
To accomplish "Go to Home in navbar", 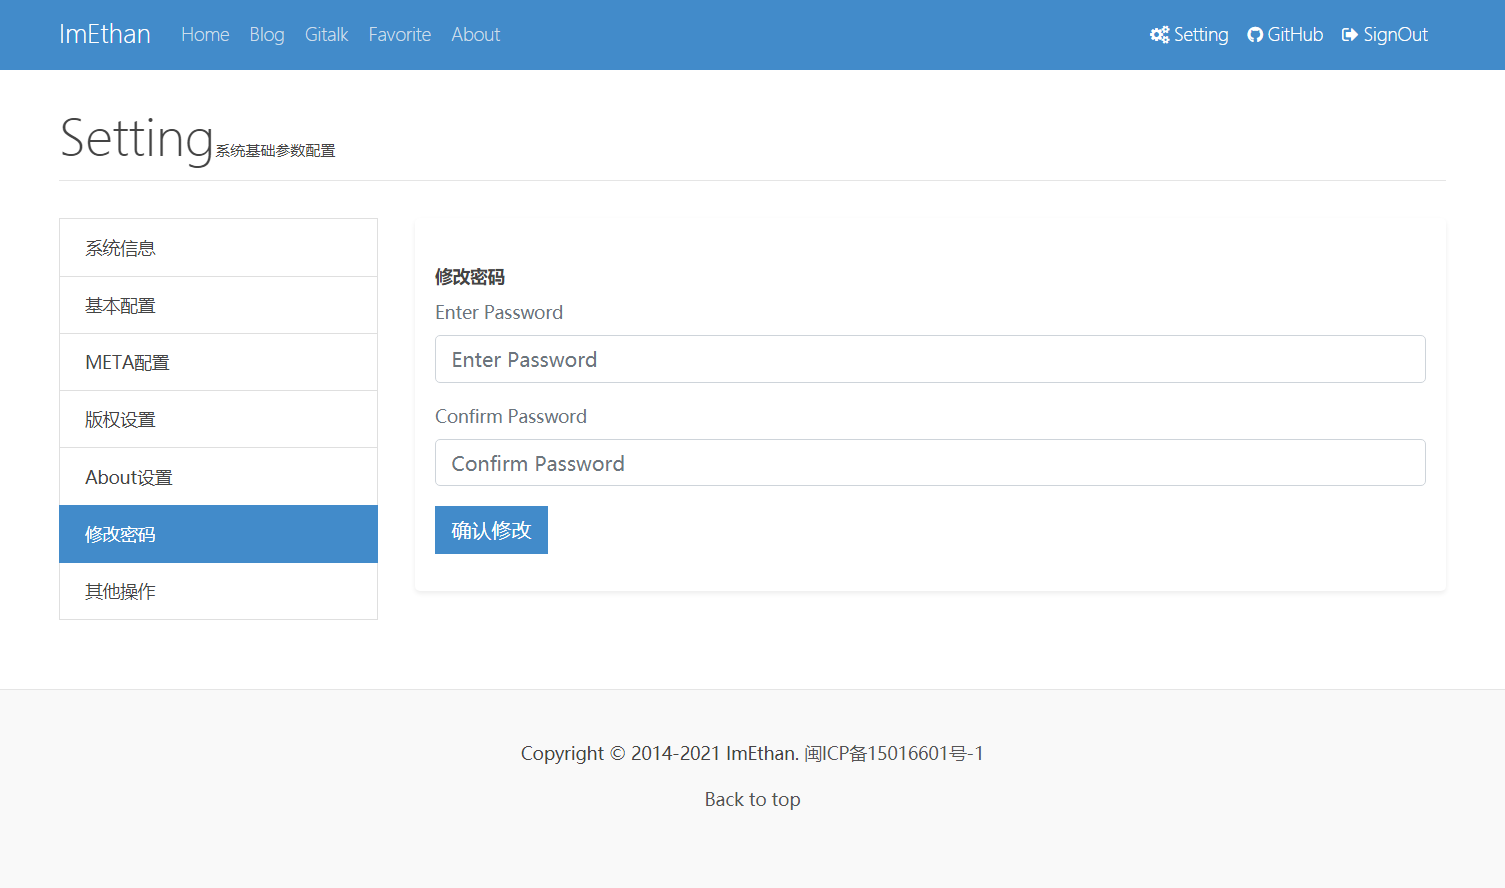I will pos(205,35).
